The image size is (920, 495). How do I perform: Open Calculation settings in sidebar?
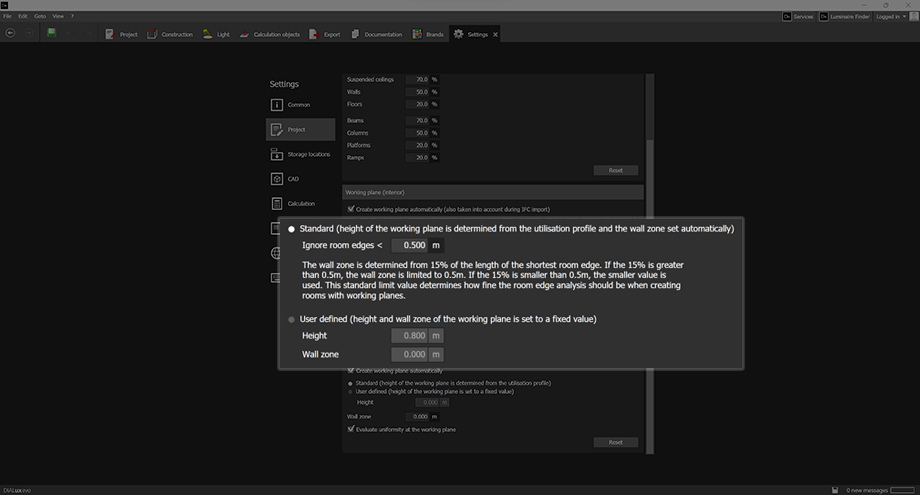(x=277, y=203)
